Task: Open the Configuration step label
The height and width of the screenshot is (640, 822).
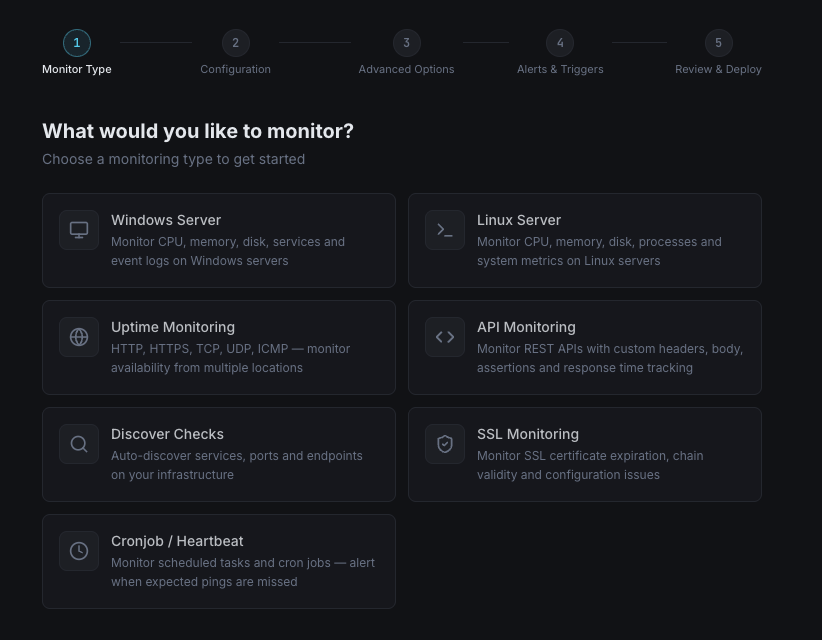Action: tap(235, 69)
